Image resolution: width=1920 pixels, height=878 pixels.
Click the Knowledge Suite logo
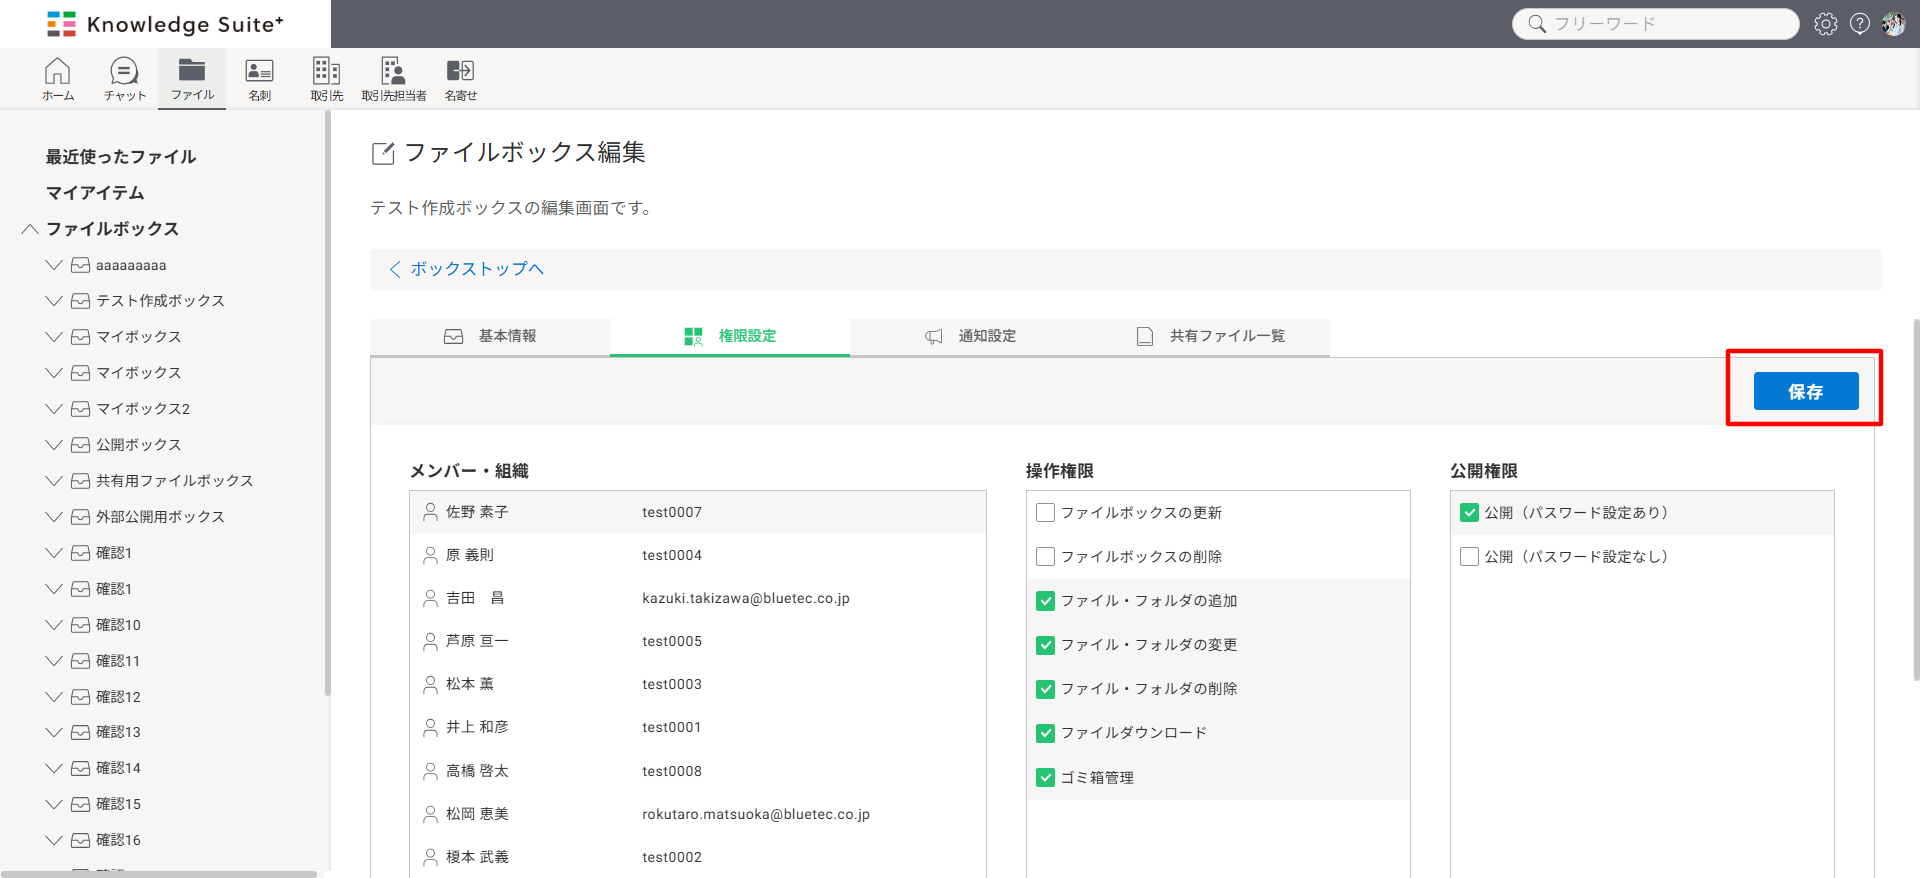[x=166, y=24]
